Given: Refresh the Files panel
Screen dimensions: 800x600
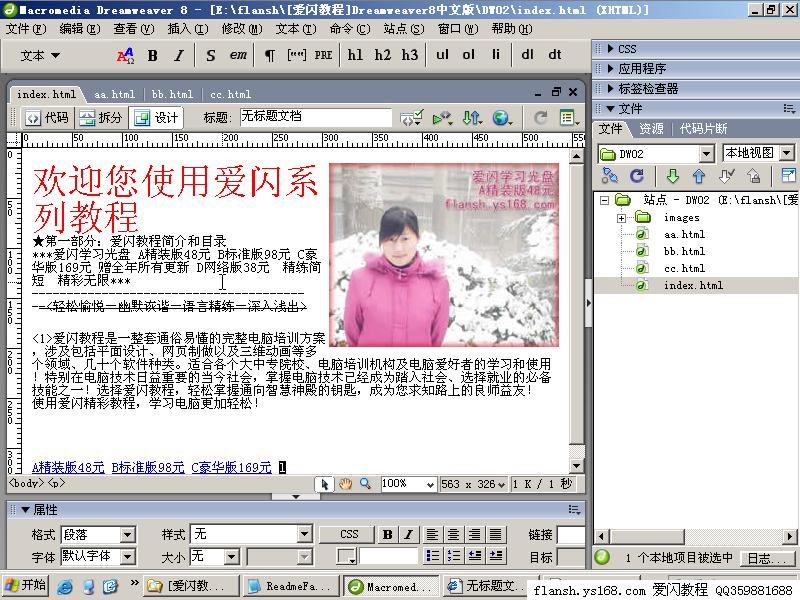Looking at the screenshot, I should [637, 177].
